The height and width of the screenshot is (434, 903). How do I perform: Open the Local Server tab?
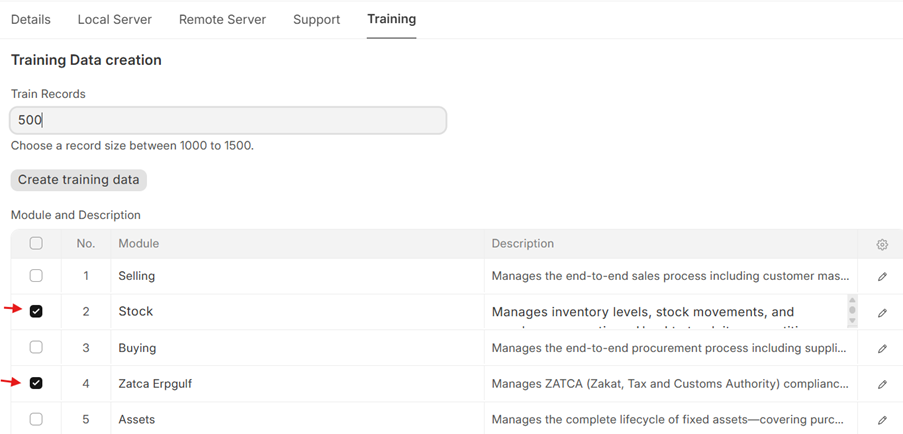tap(115, 19)
